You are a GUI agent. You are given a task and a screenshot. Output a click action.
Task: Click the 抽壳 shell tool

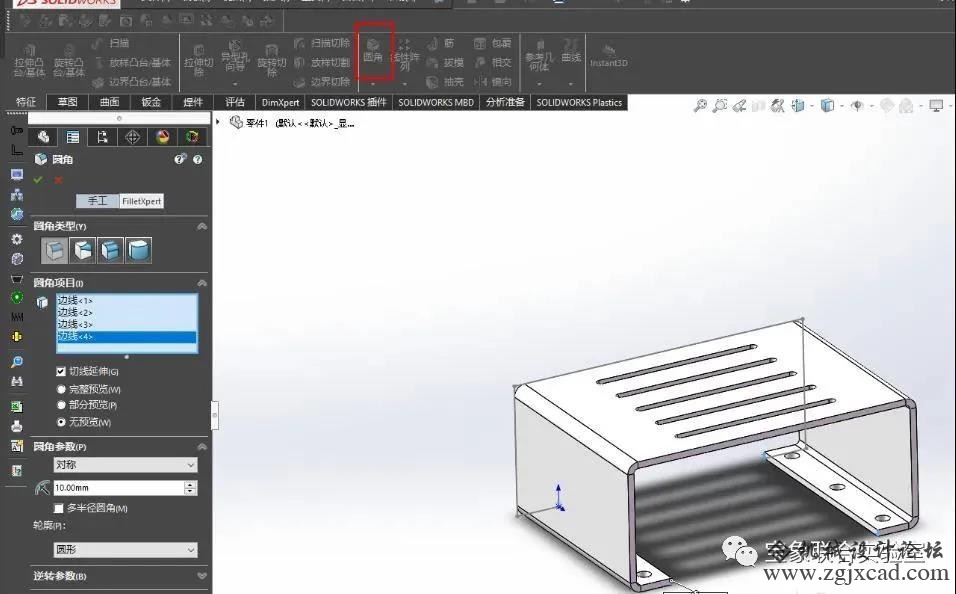[445, 82]
